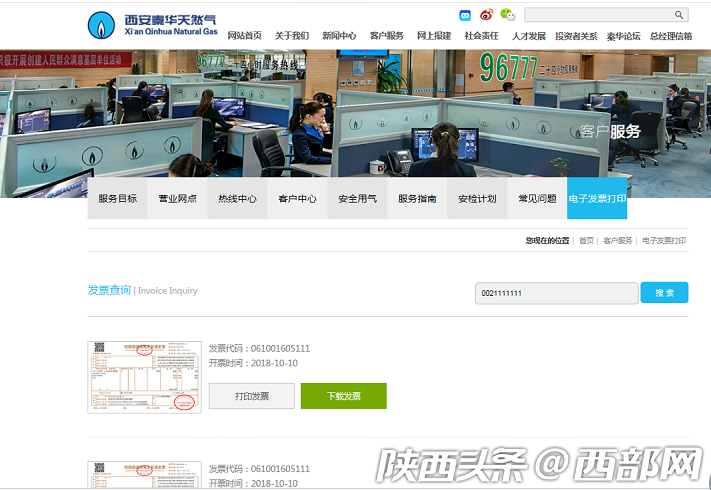Open the second invoice thumbnail image
This screenshot has width=711, height=490.
144,475
